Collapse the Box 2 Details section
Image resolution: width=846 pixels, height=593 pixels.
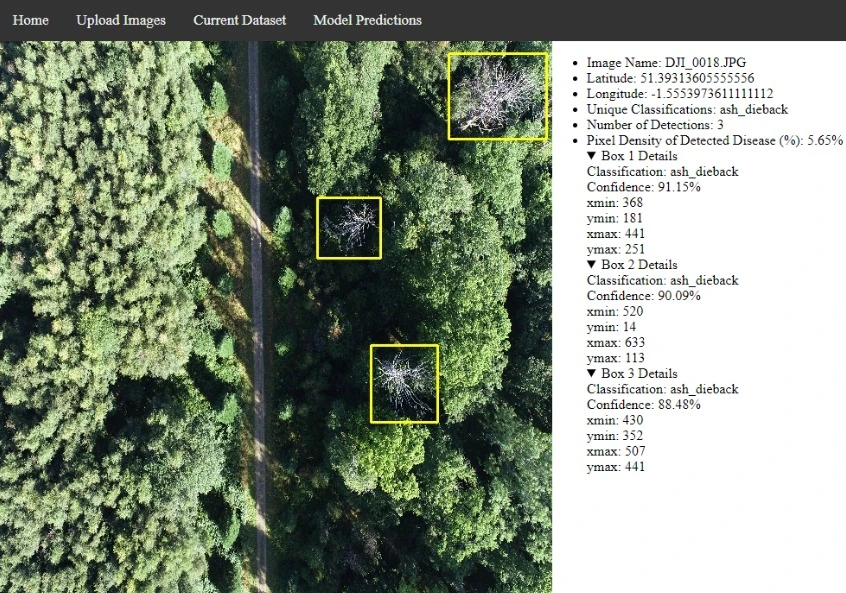632,265
